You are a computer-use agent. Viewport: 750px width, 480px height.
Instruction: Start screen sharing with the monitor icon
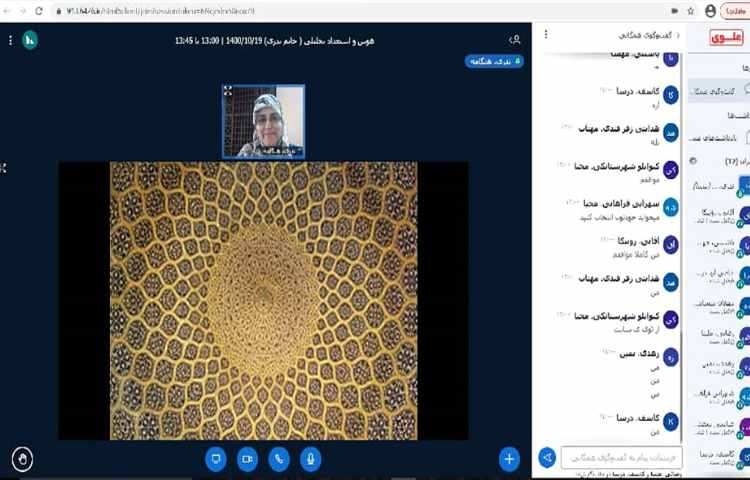pos(216,459)
